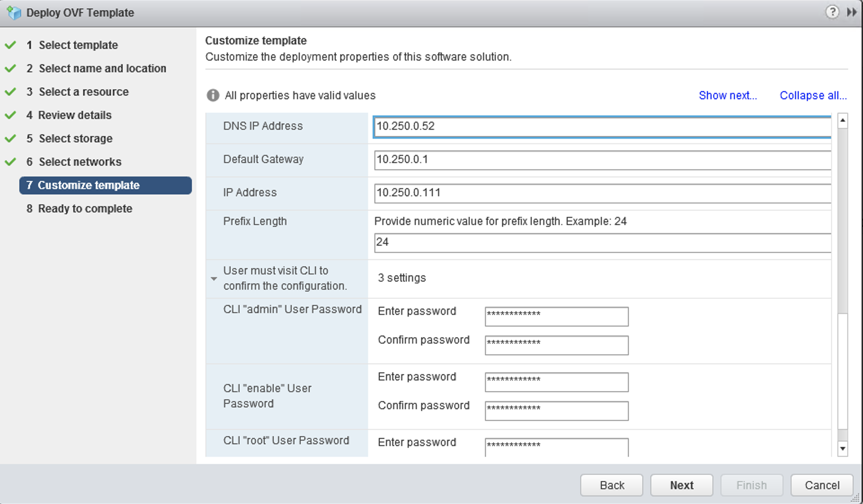This screenshot has width=863, height=504.
Task: Click the DNS IP Address label
Action: tap(263, 126)
